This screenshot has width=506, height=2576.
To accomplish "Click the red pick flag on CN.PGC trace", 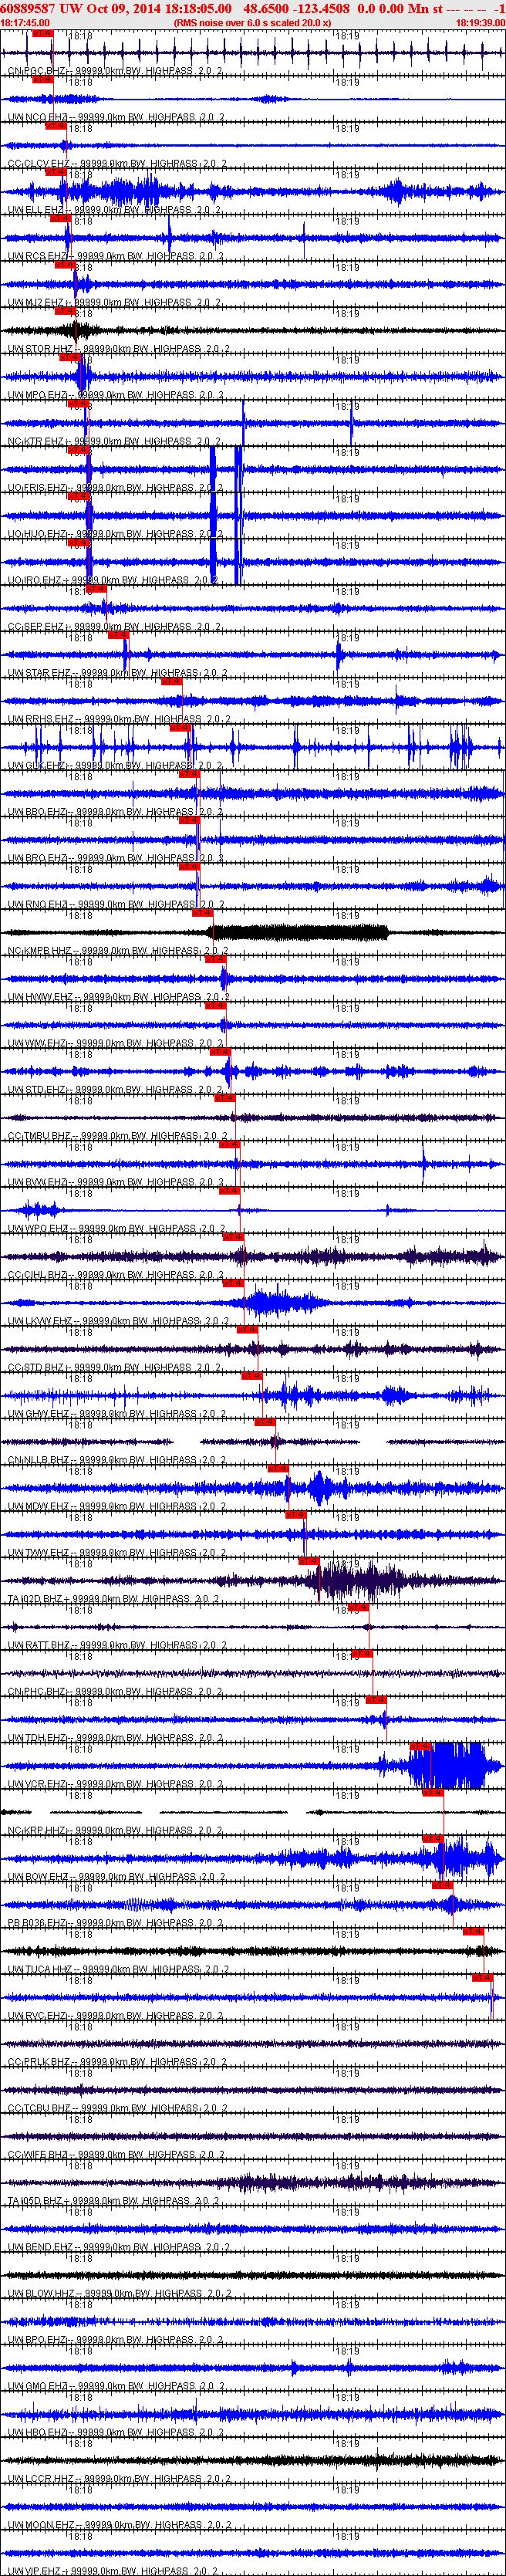I will point(43,34).
